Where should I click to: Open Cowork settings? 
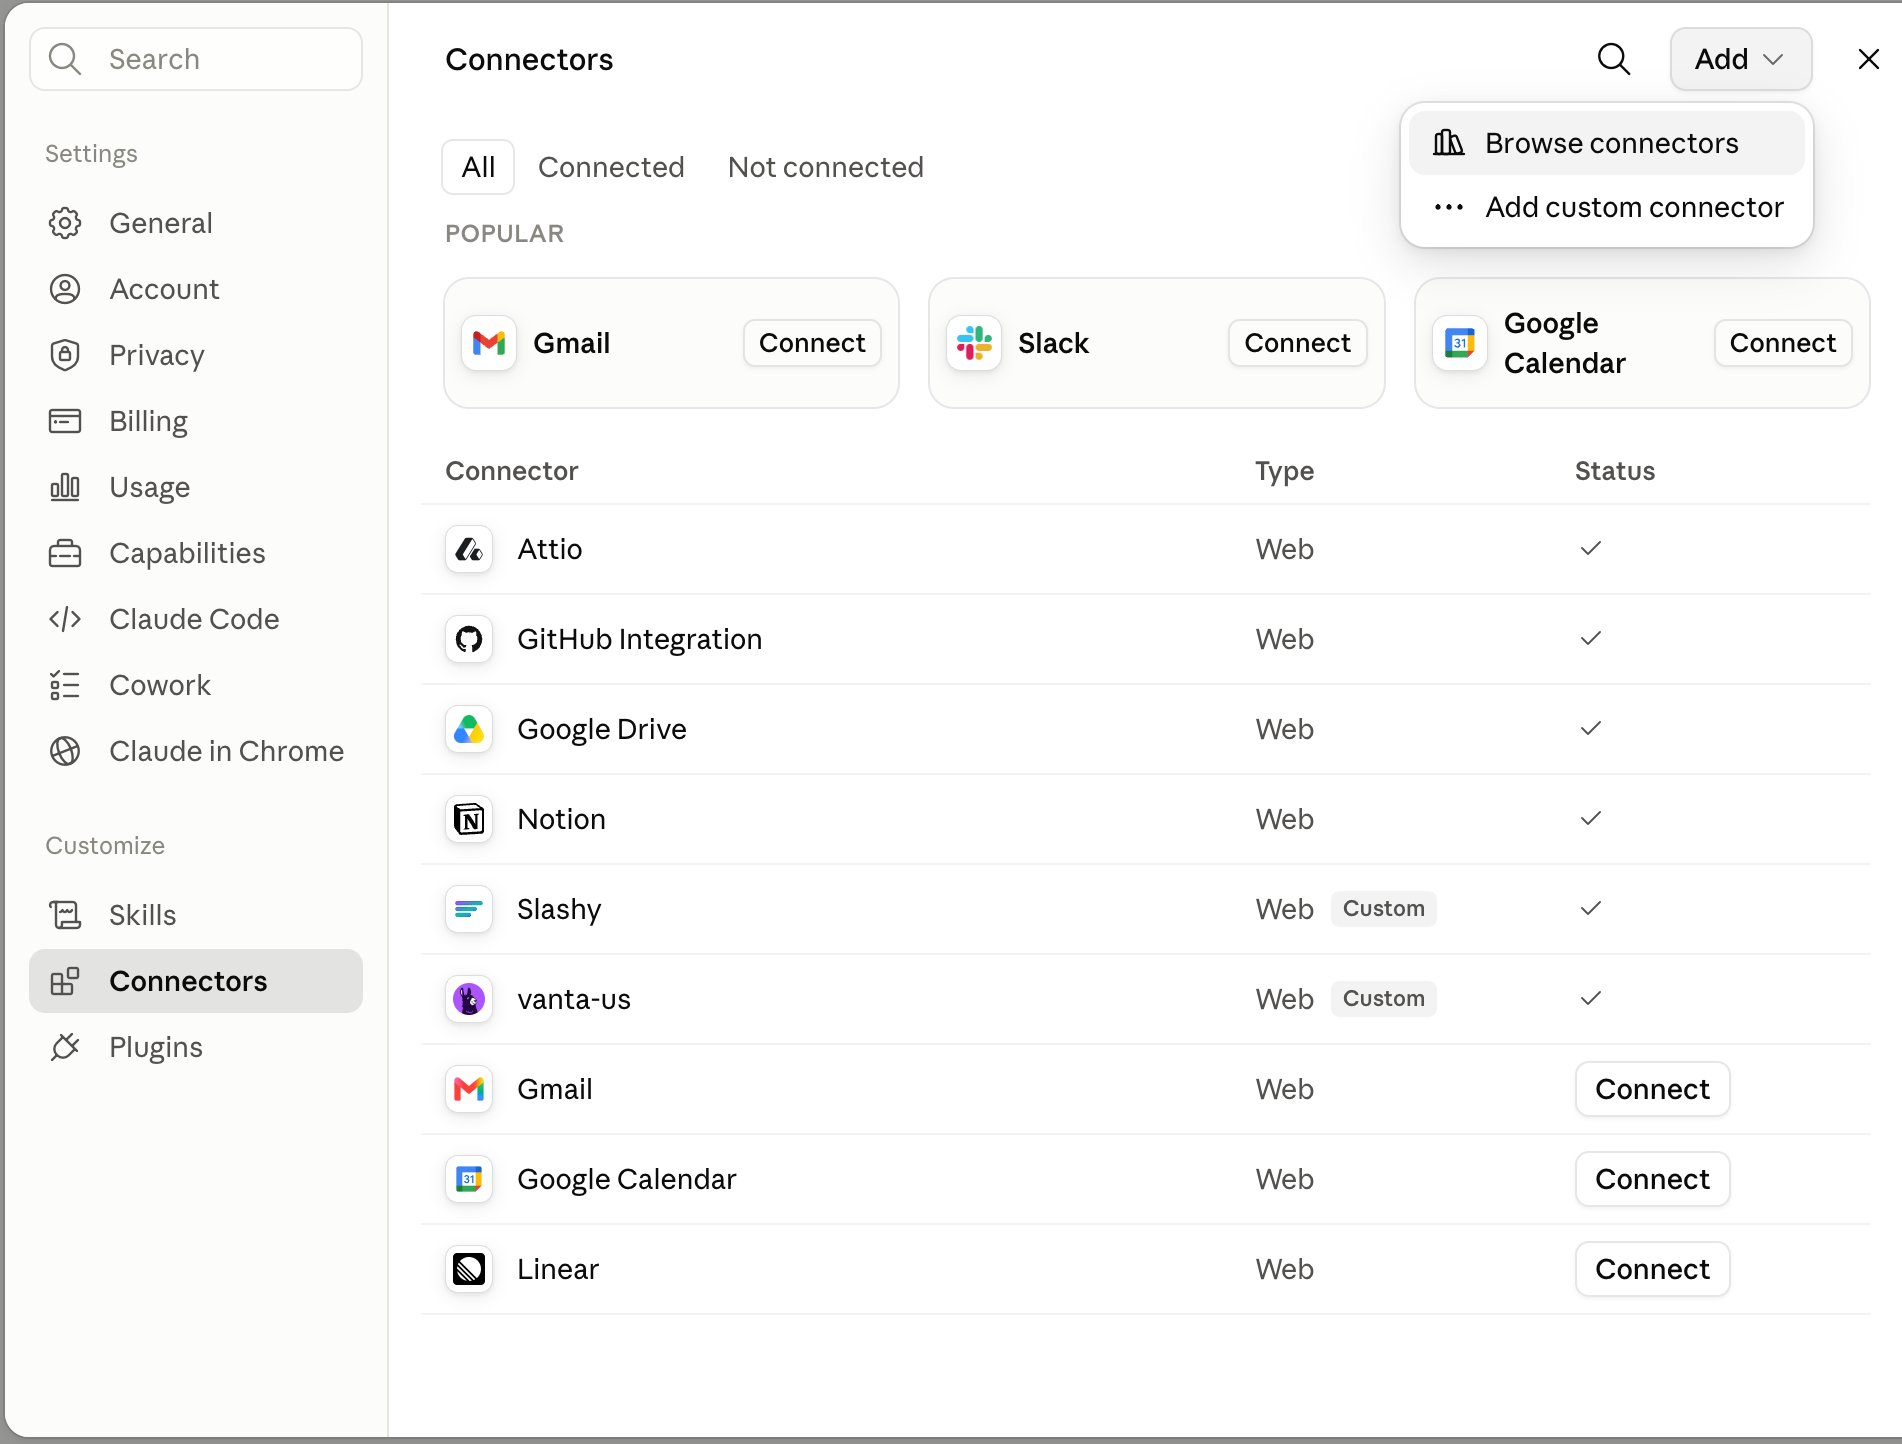coord(196,685)
